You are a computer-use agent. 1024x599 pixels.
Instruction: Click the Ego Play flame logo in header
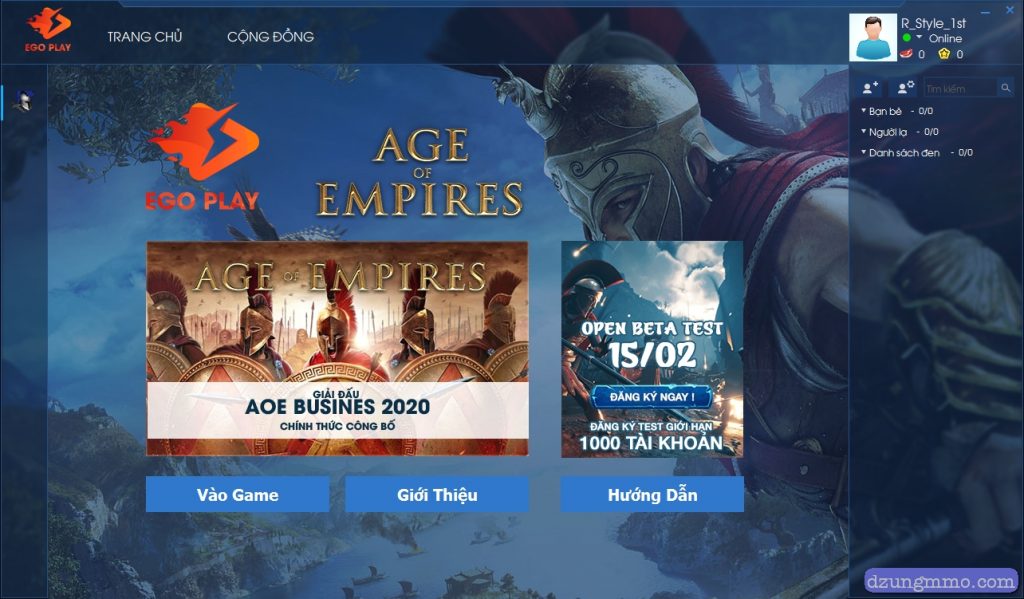point(49,29)
